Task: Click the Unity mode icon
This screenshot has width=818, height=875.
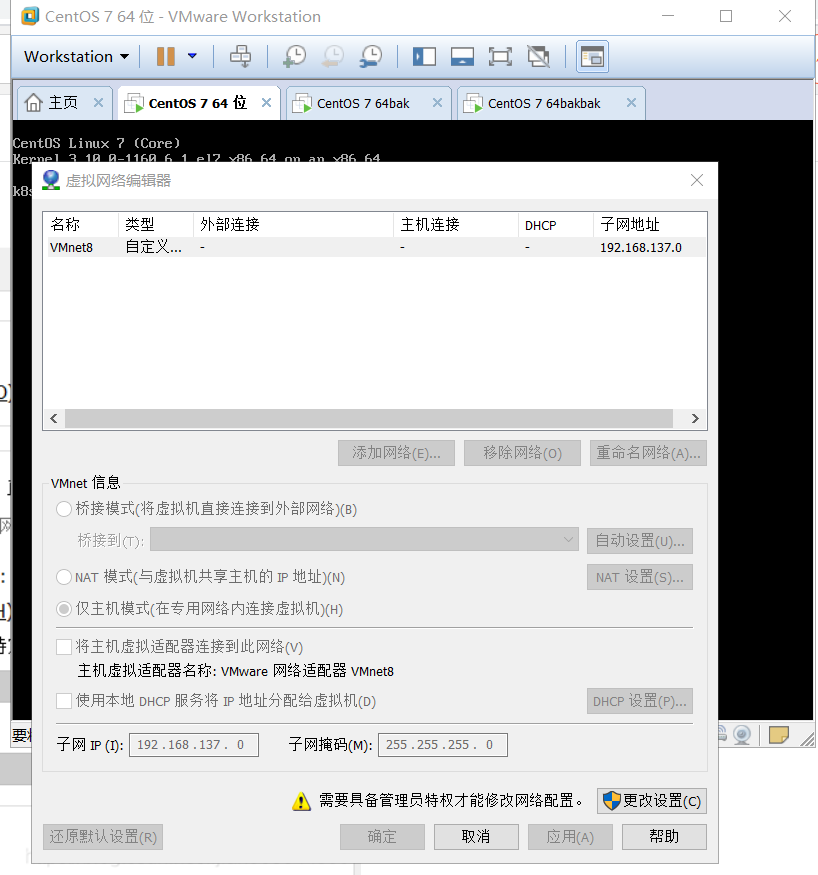Action: point(538,56)
